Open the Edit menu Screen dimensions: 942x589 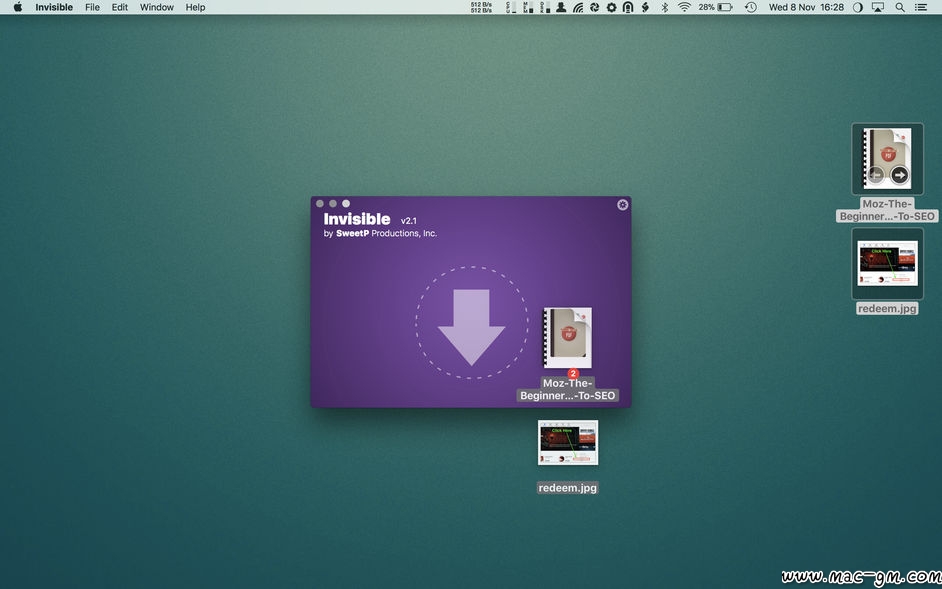click(x=120, y=7)
